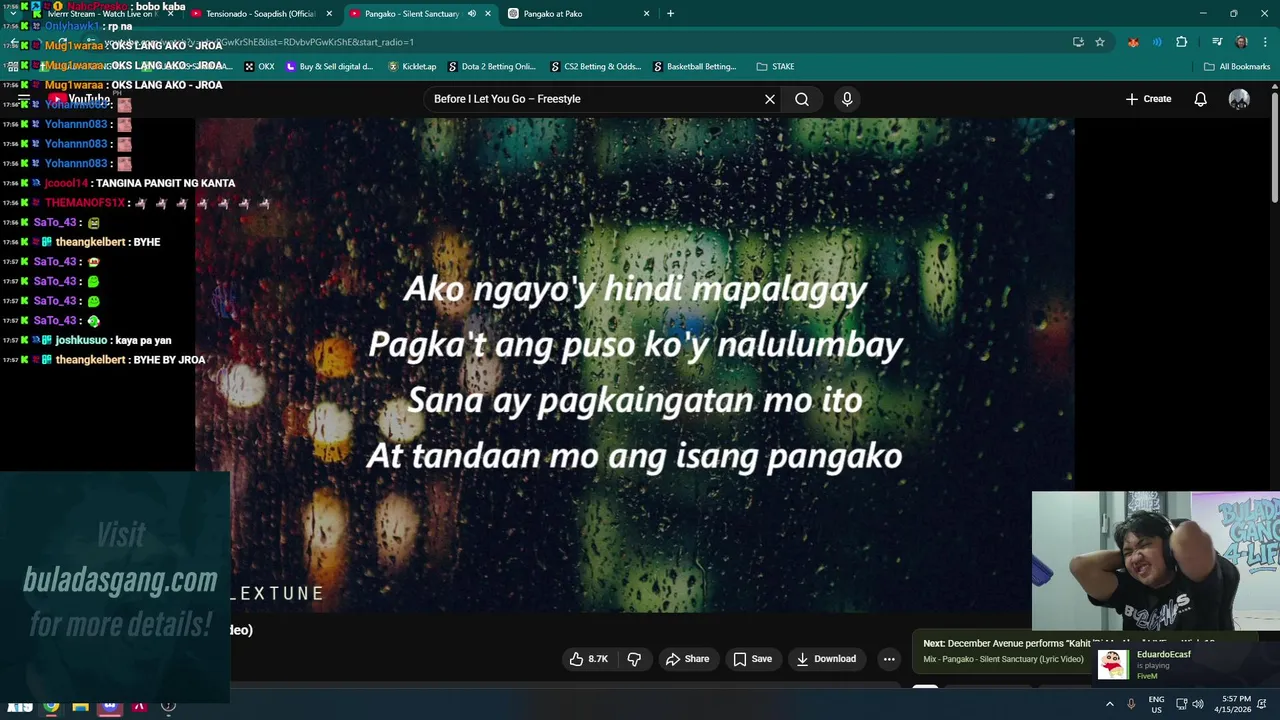This screenshot has height=720, width=1280.
Task: Click the YouTube search magnifier button
Action: 802,99
